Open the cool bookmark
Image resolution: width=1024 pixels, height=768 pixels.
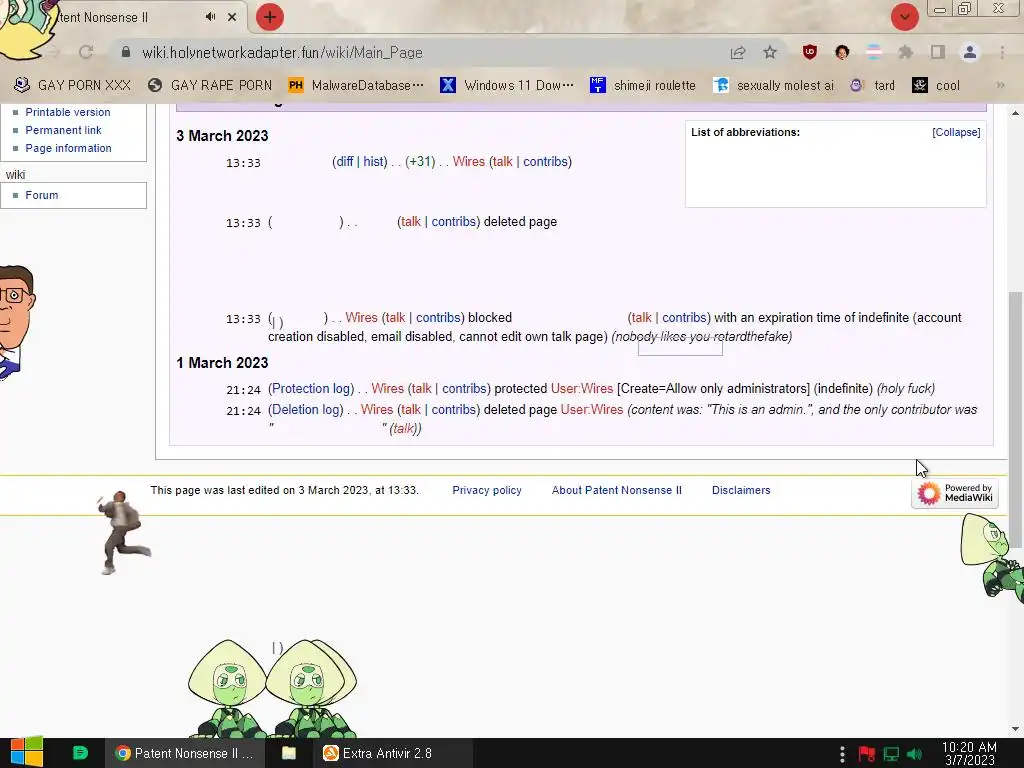pos(936,85)
